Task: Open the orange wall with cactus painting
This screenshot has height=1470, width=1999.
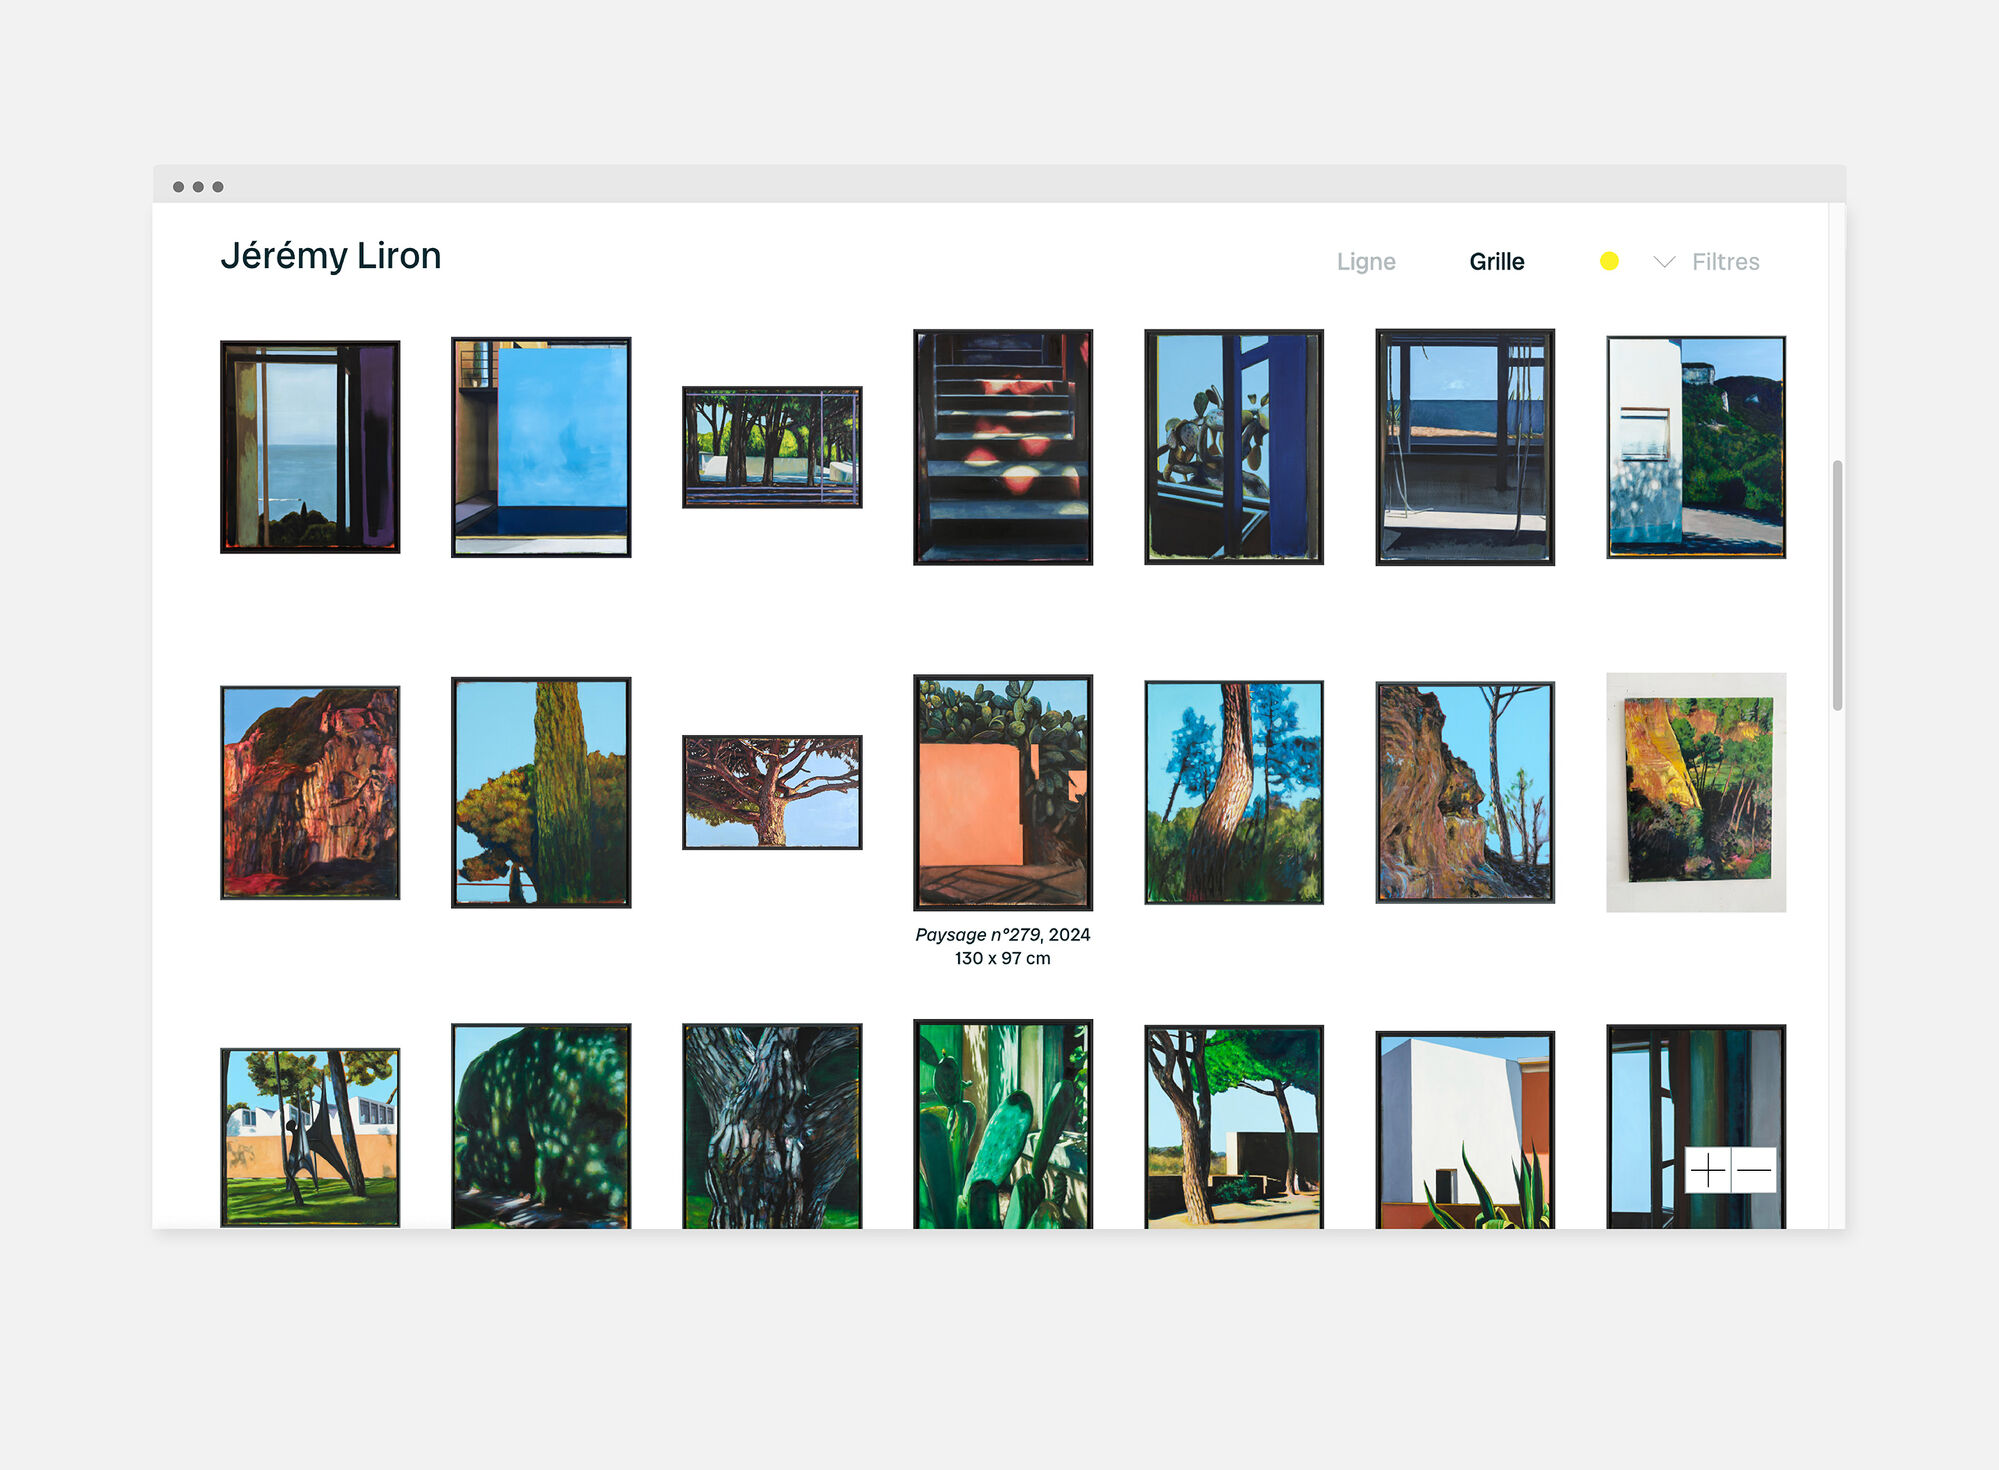Action: pos(1002,792)
